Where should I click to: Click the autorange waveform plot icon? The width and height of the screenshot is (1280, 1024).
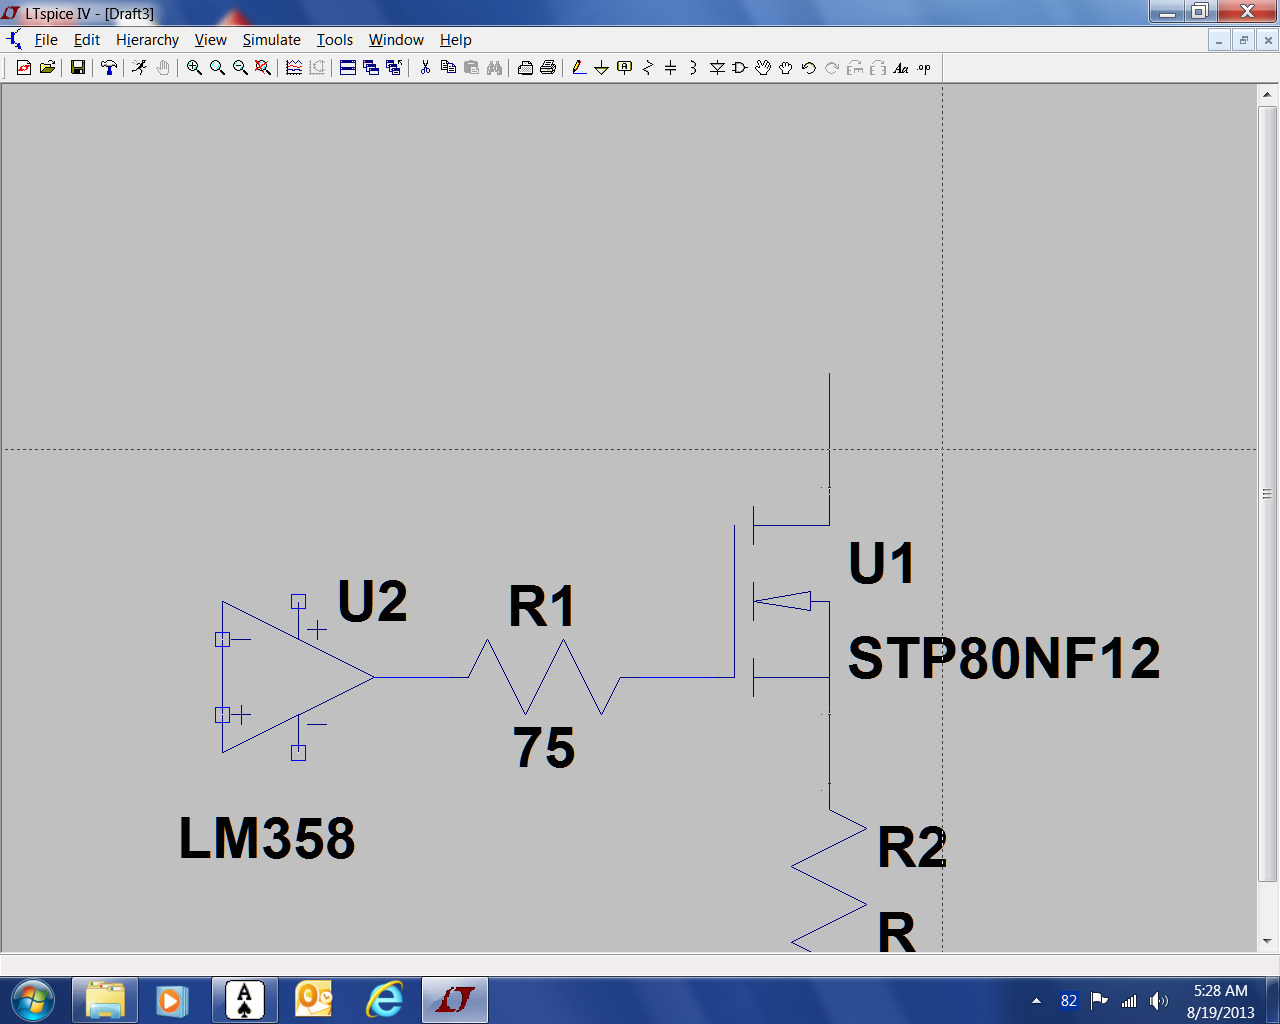tap(294, 68)
